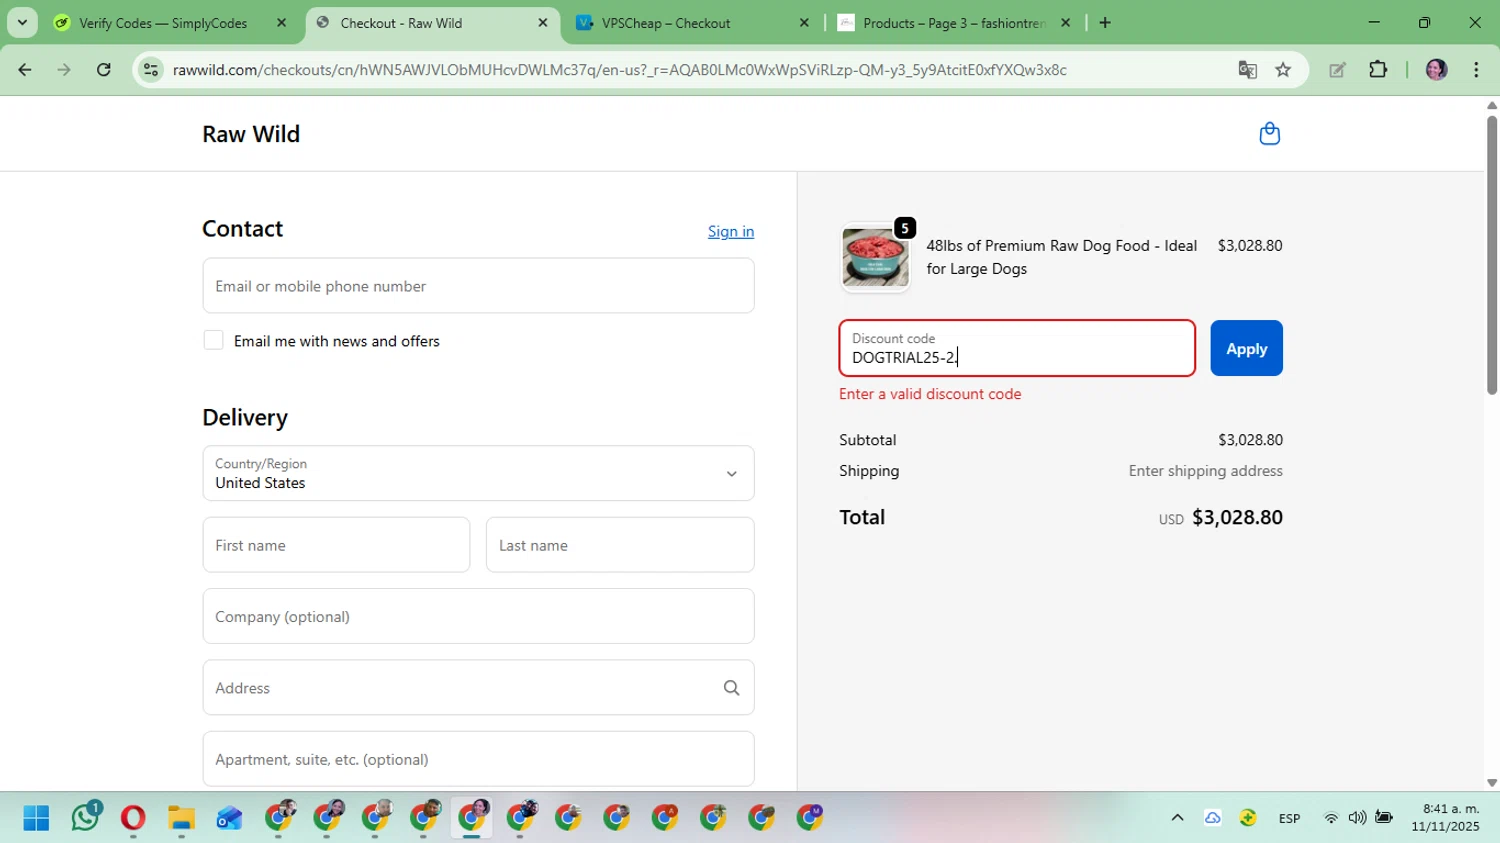Click the 'Enter a valid discount code' error
The image size is (1500, 843).
(x=930, y=394)
